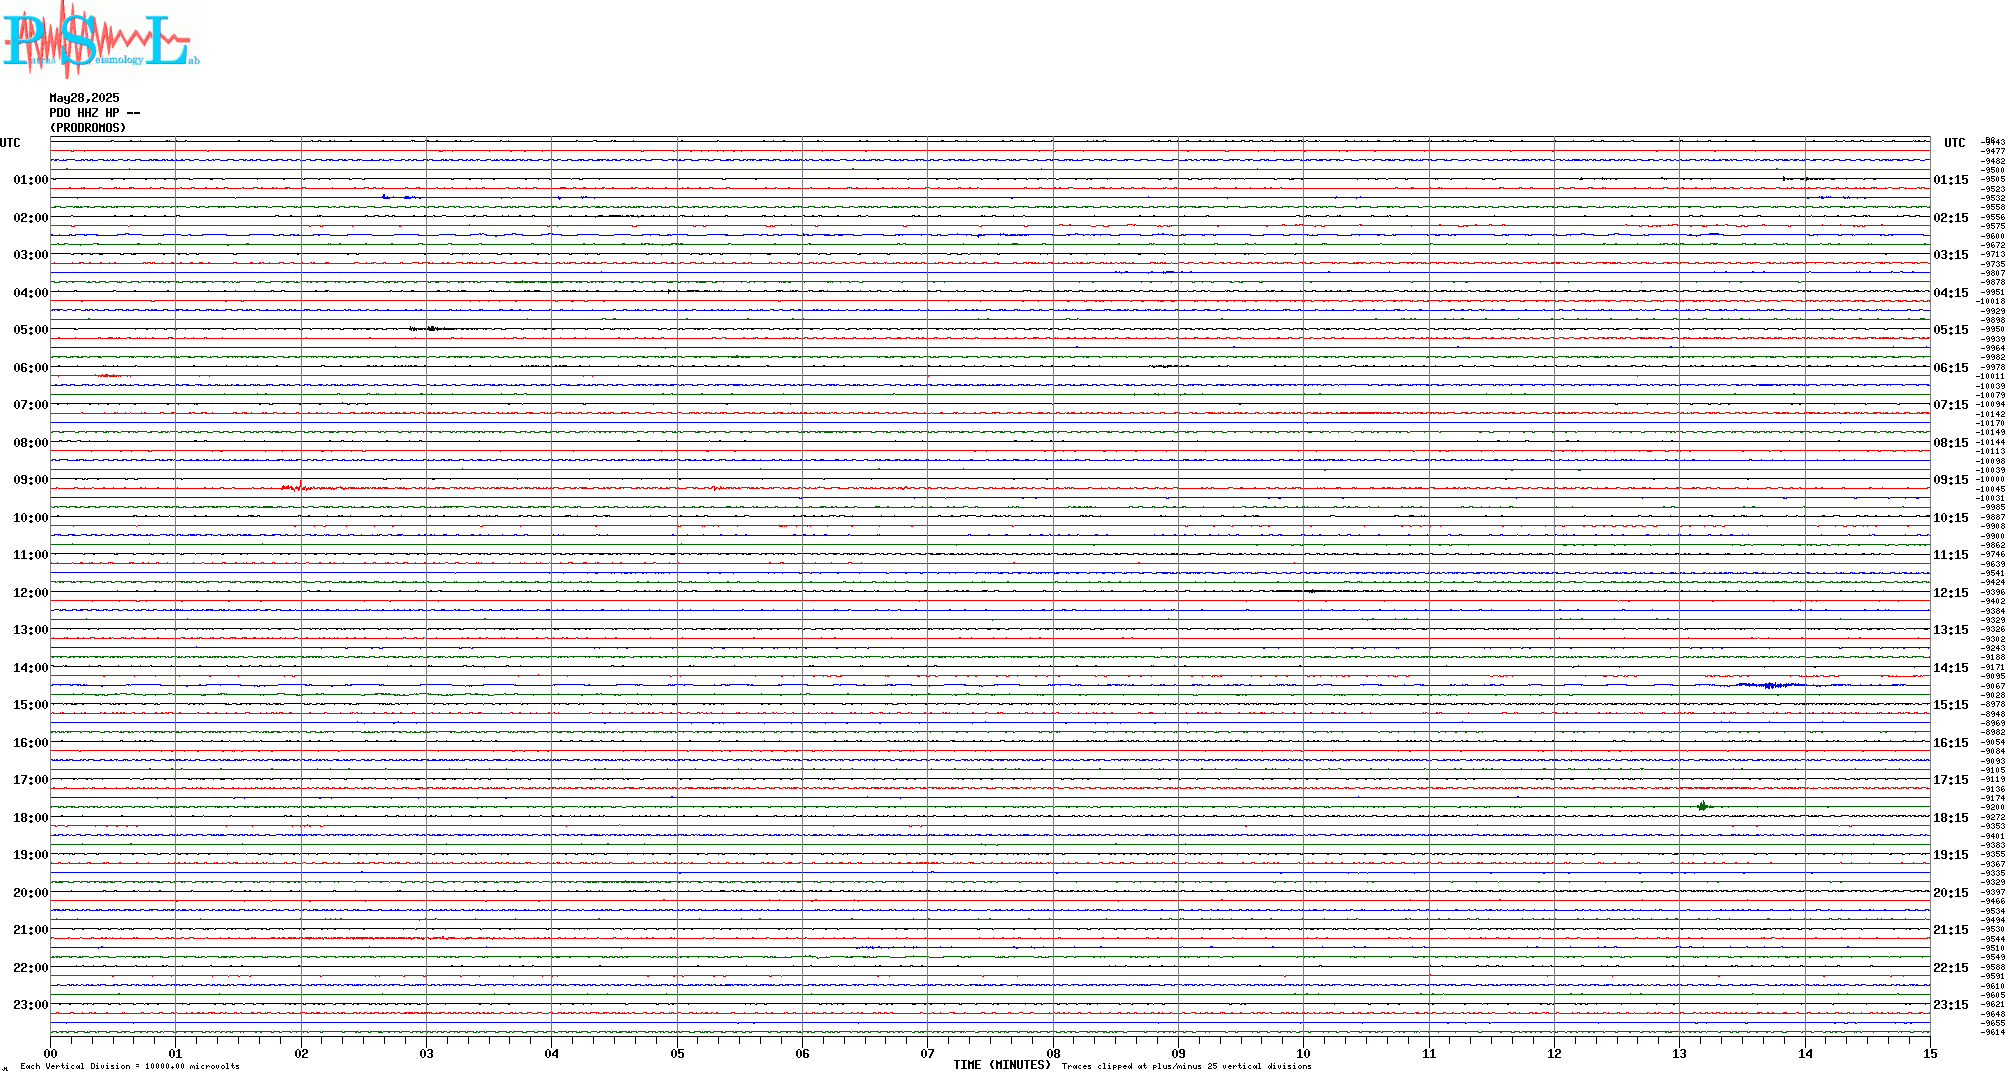Image resolution: width=2010 pixels, height=1080 pixels.
Task: Click the 05:15 label on the right axis
Action: [1951, 330]
